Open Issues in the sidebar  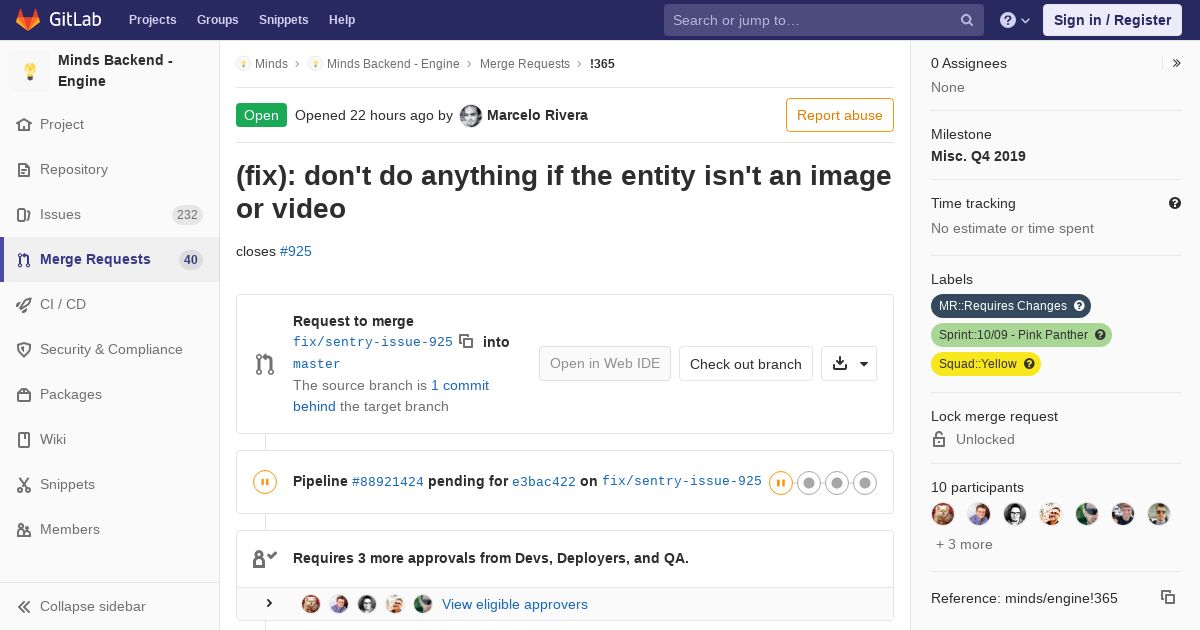(60, 214)
